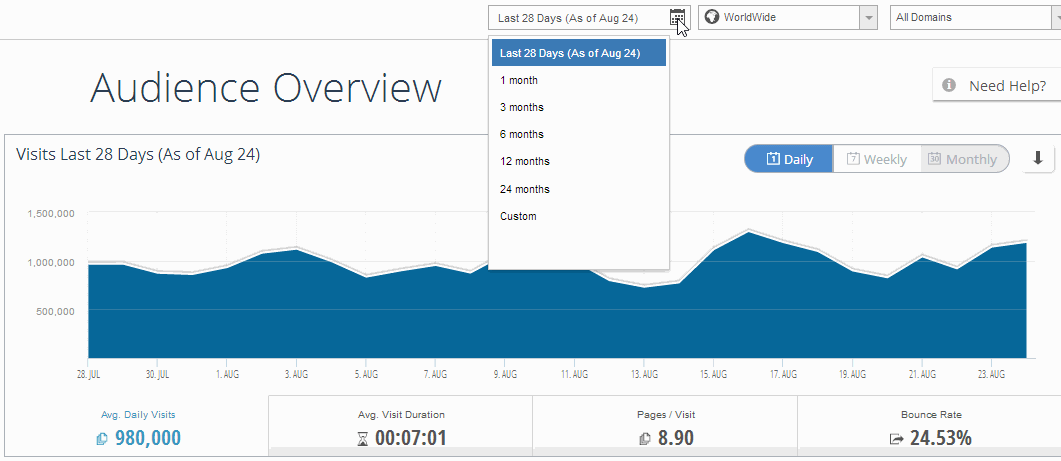
Task: Switch chart to Weekly view
Action: [876, 159]
